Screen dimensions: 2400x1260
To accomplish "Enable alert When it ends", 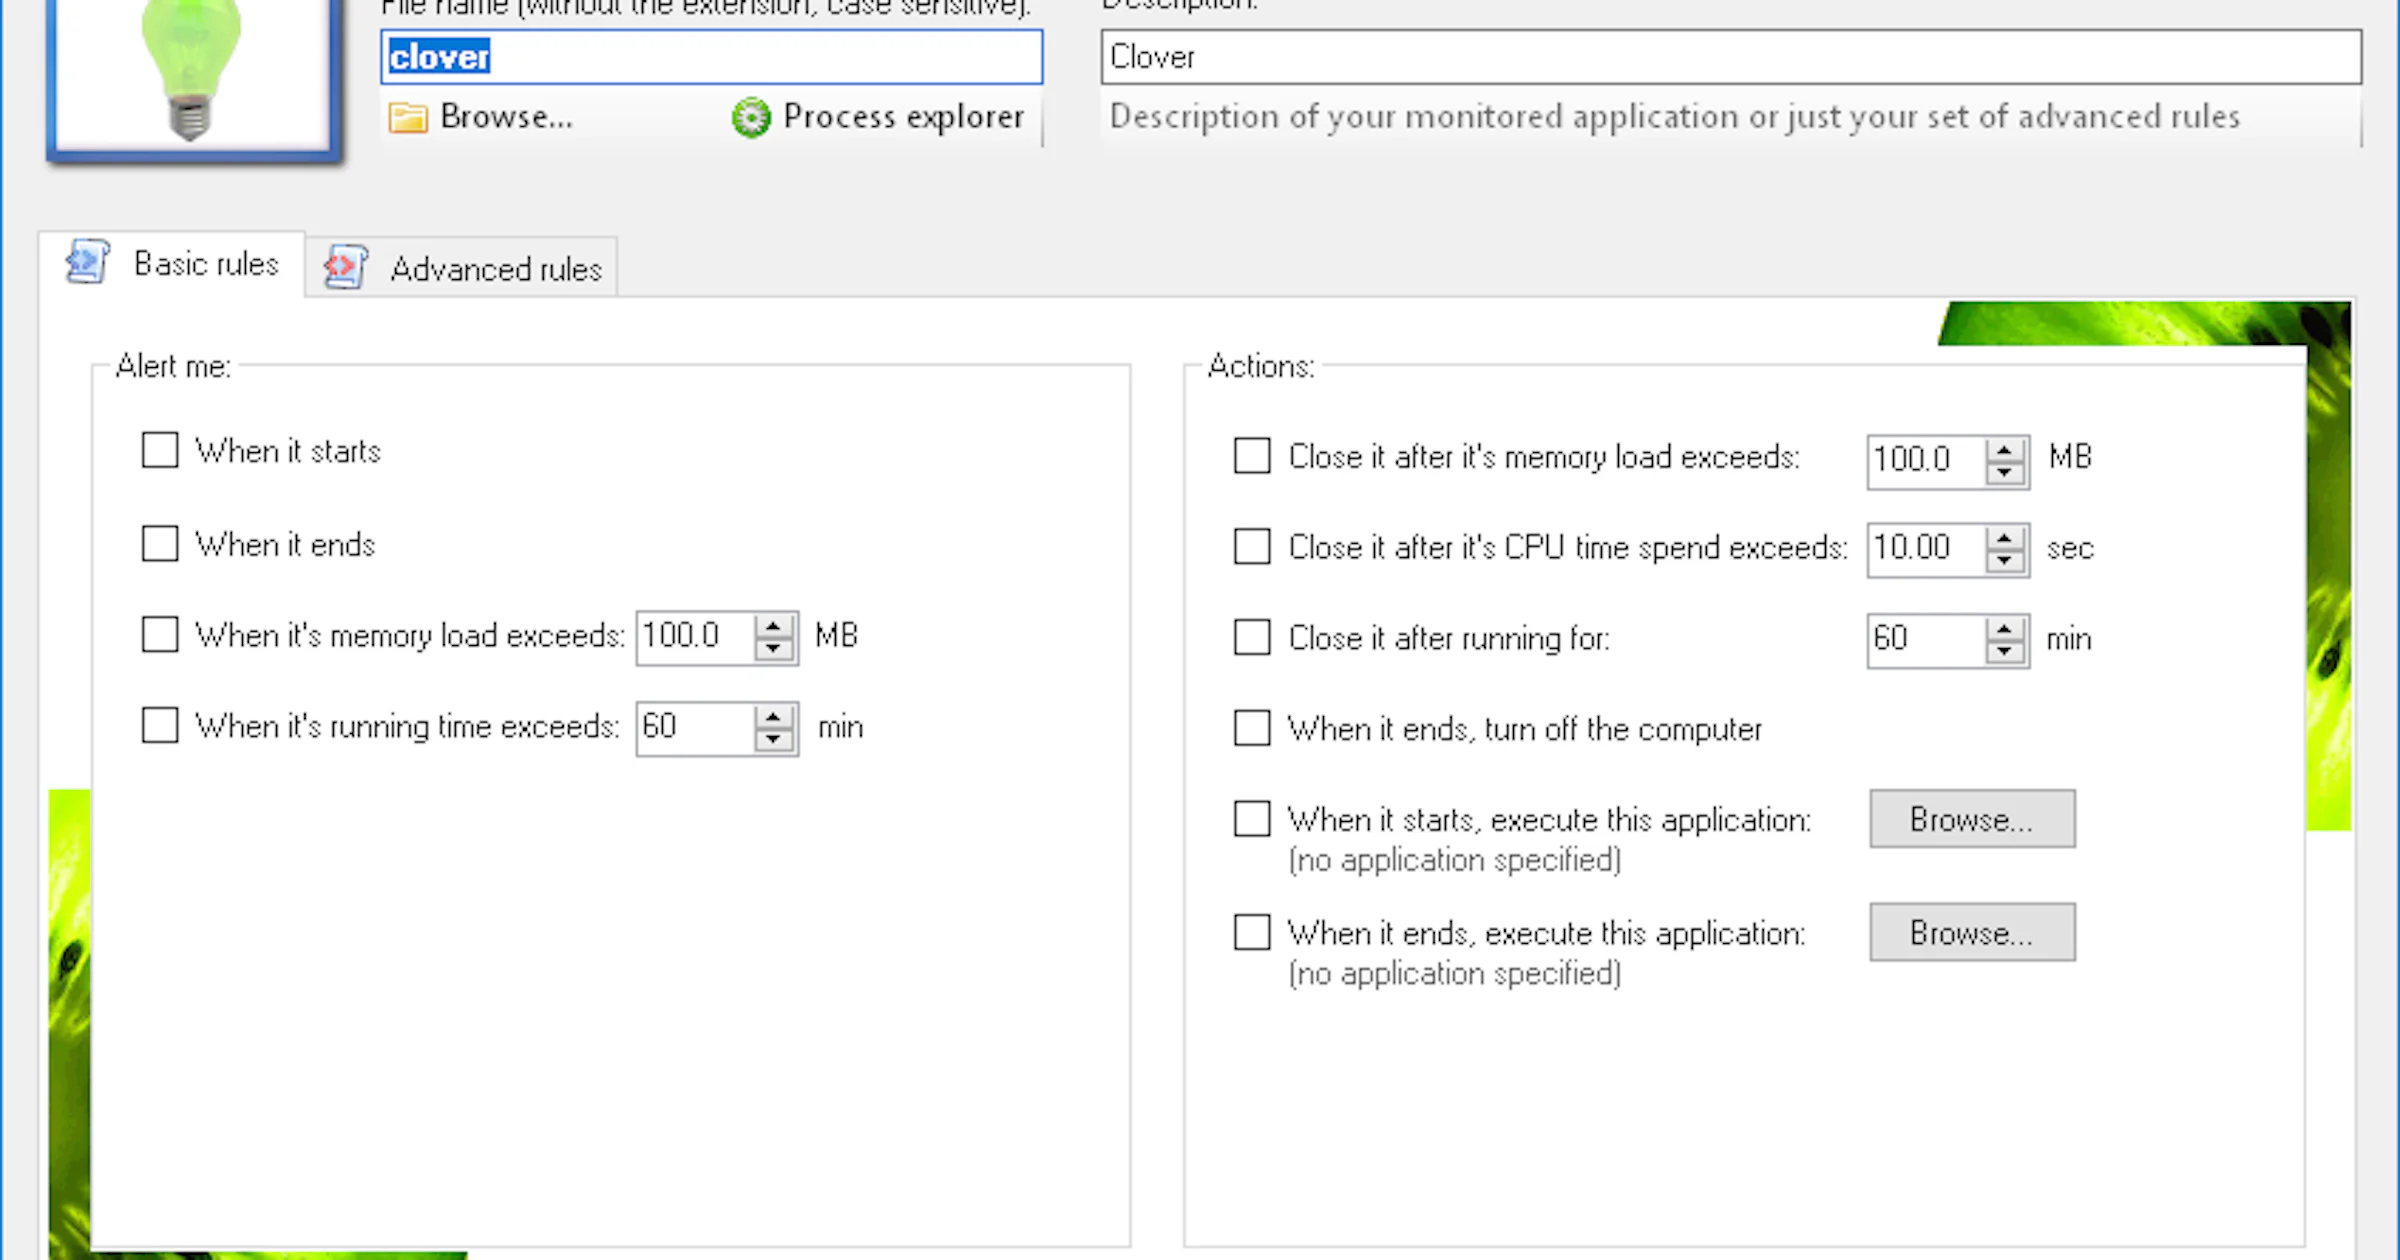I will click(x=160, y=544).
